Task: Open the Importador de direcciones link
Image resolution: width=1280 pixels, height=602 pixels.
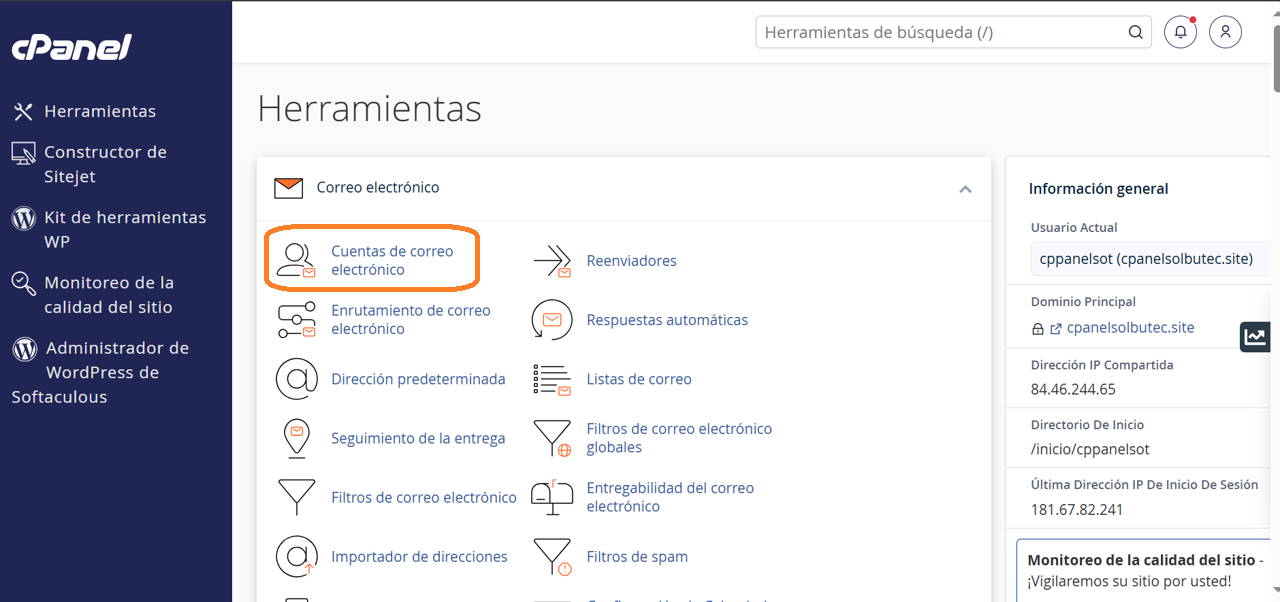Action: coord(419,557)
